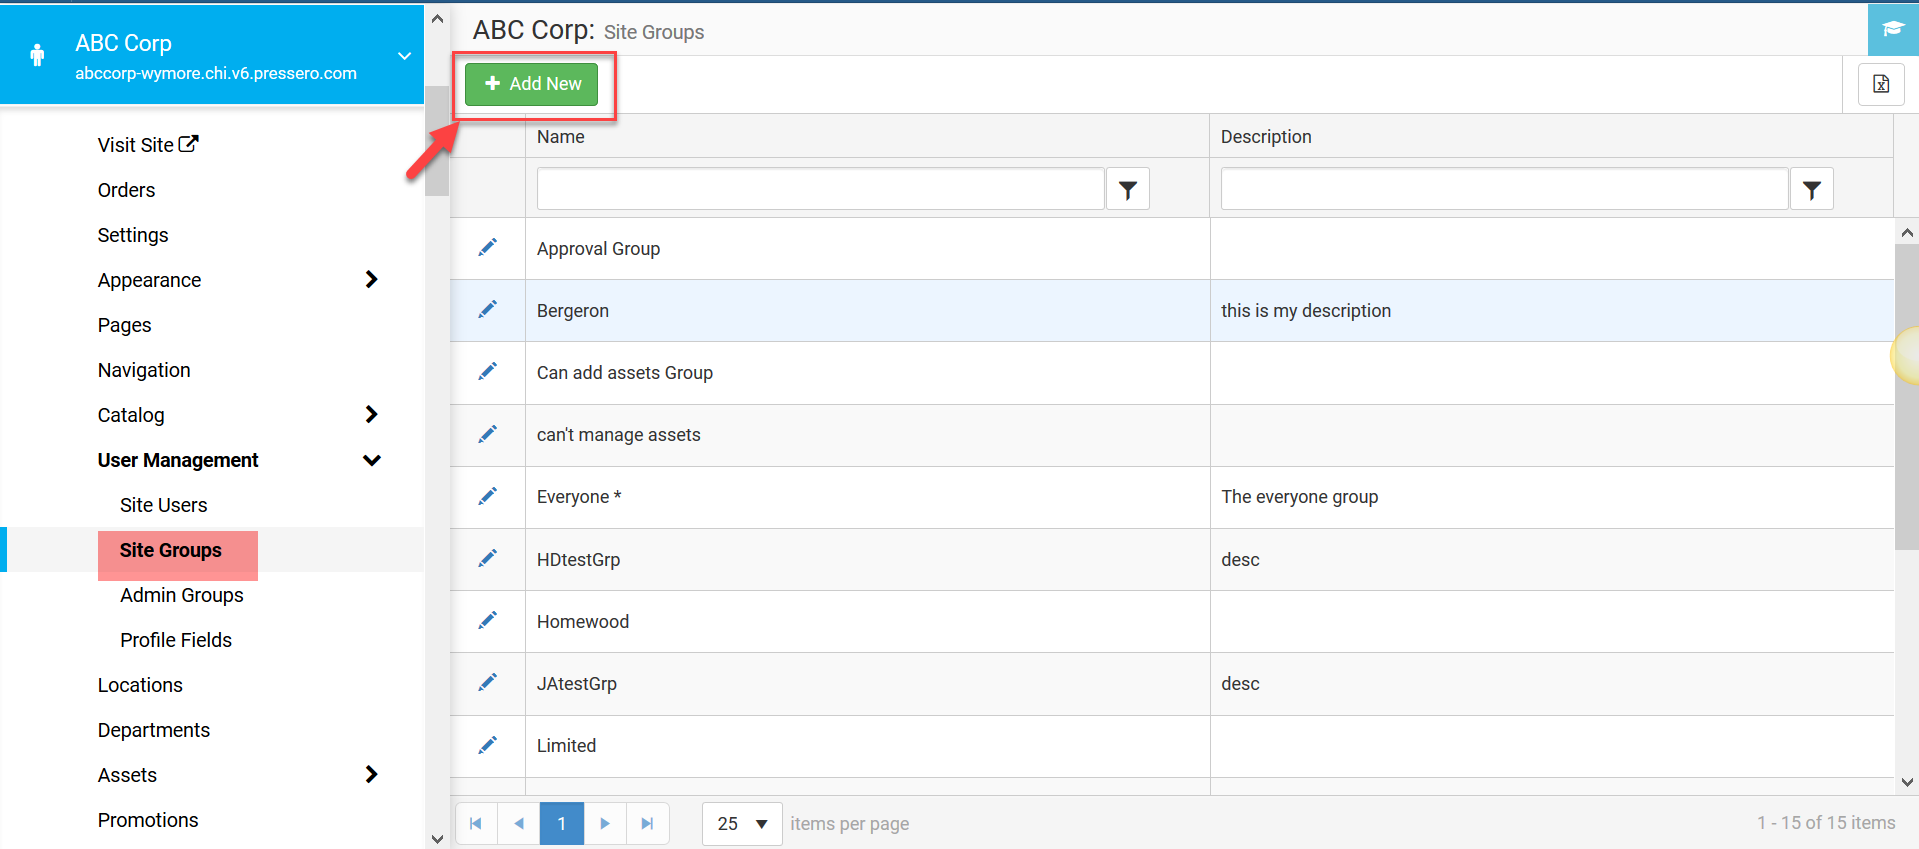This screenshot has width=1919, height=849.
Task: Select the 'Limited' name cell
Action: pos(867,746)
